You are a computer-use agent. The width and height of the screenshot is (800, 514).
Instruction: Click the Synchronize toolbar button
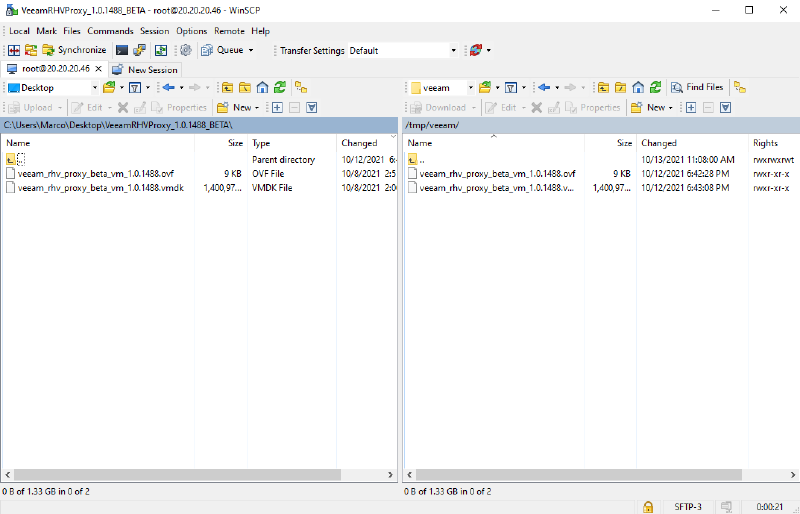pyautogui.click(x=74, y=50)
